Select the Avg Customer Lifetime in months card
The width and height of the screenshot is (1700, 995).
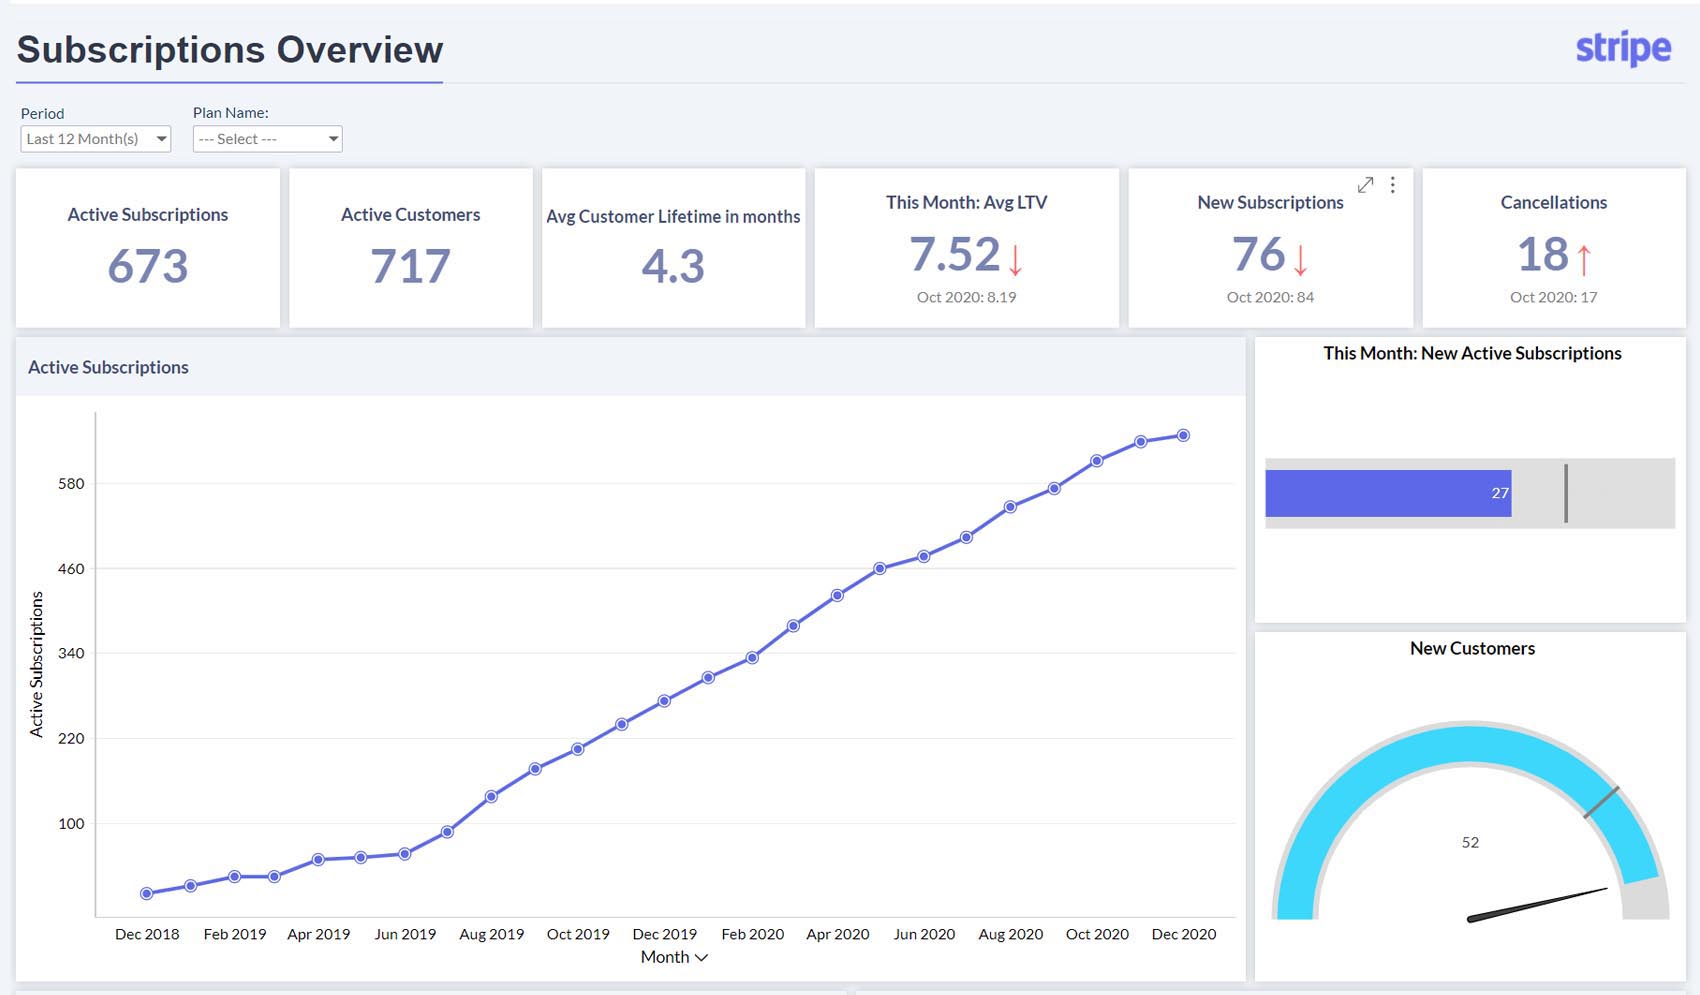(673, 248)
